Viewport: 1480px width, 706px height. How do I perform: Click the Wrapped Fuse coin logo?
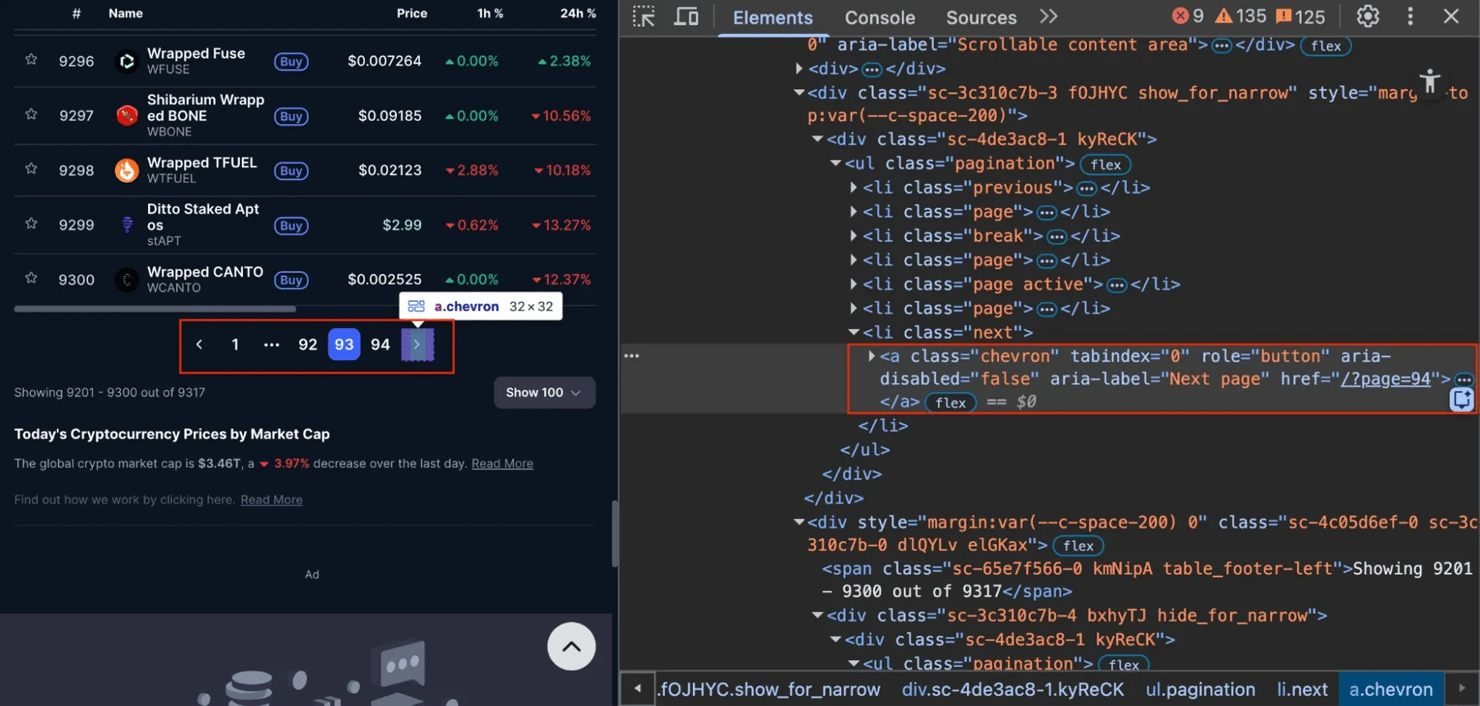pos(127,61)
